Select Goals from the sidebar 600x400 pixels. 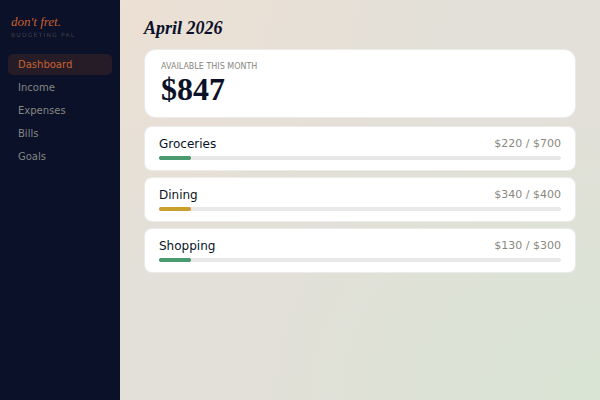click(32, 156)
